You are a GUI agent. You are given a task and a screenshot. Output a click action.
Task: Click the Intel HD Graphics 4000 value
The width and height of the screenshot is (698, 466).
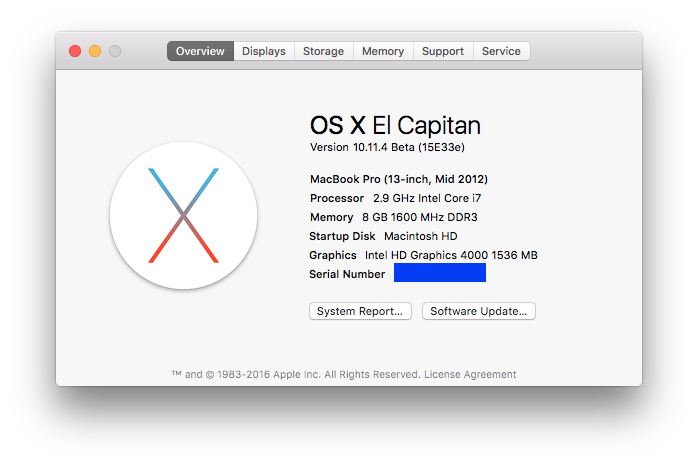click(x=451, y=255)
